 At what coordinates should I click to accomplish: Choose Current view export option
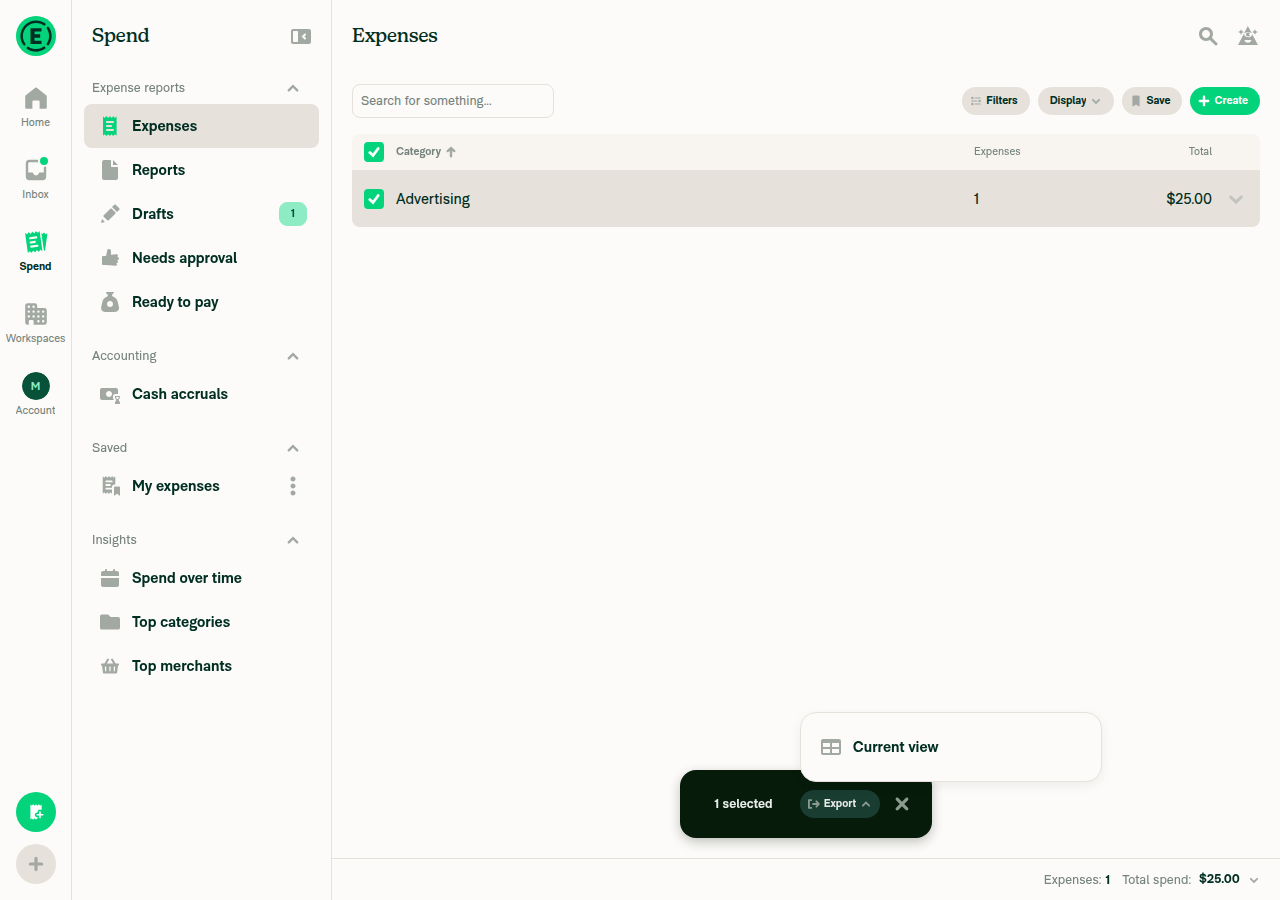[951, 747]
